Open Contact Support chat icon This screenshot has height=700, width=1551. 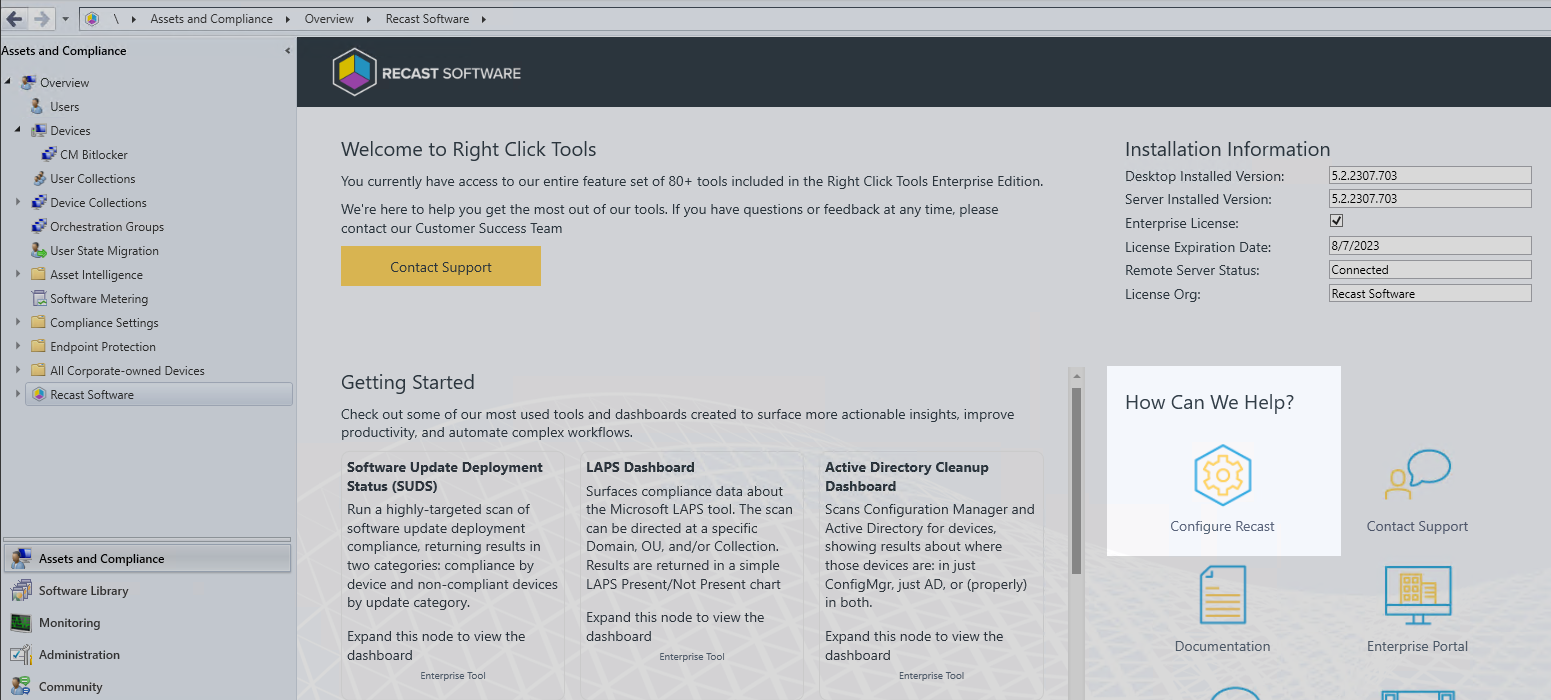pos(1417,475)
